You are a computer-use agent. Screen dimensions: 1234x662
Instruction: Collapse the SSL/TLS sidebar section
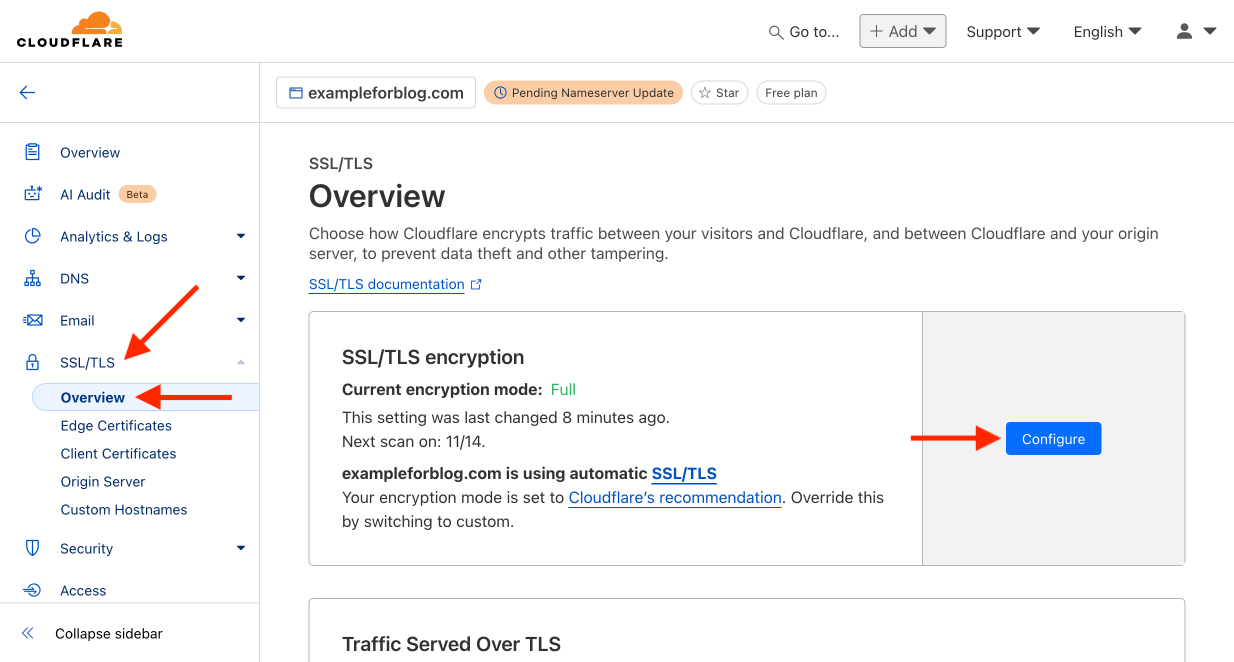(x=240, y=362)
